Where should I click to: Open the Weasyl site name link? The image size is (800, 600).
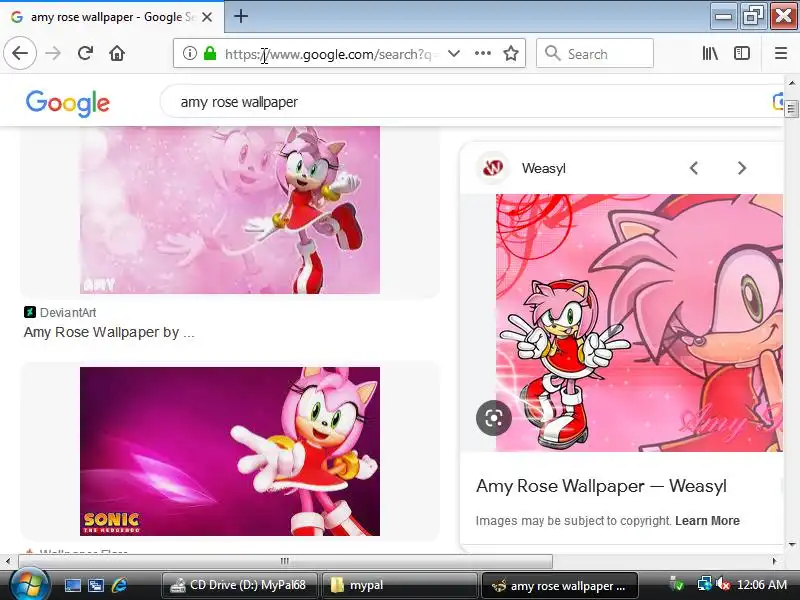pyautogui.click(x=543, y=168)
